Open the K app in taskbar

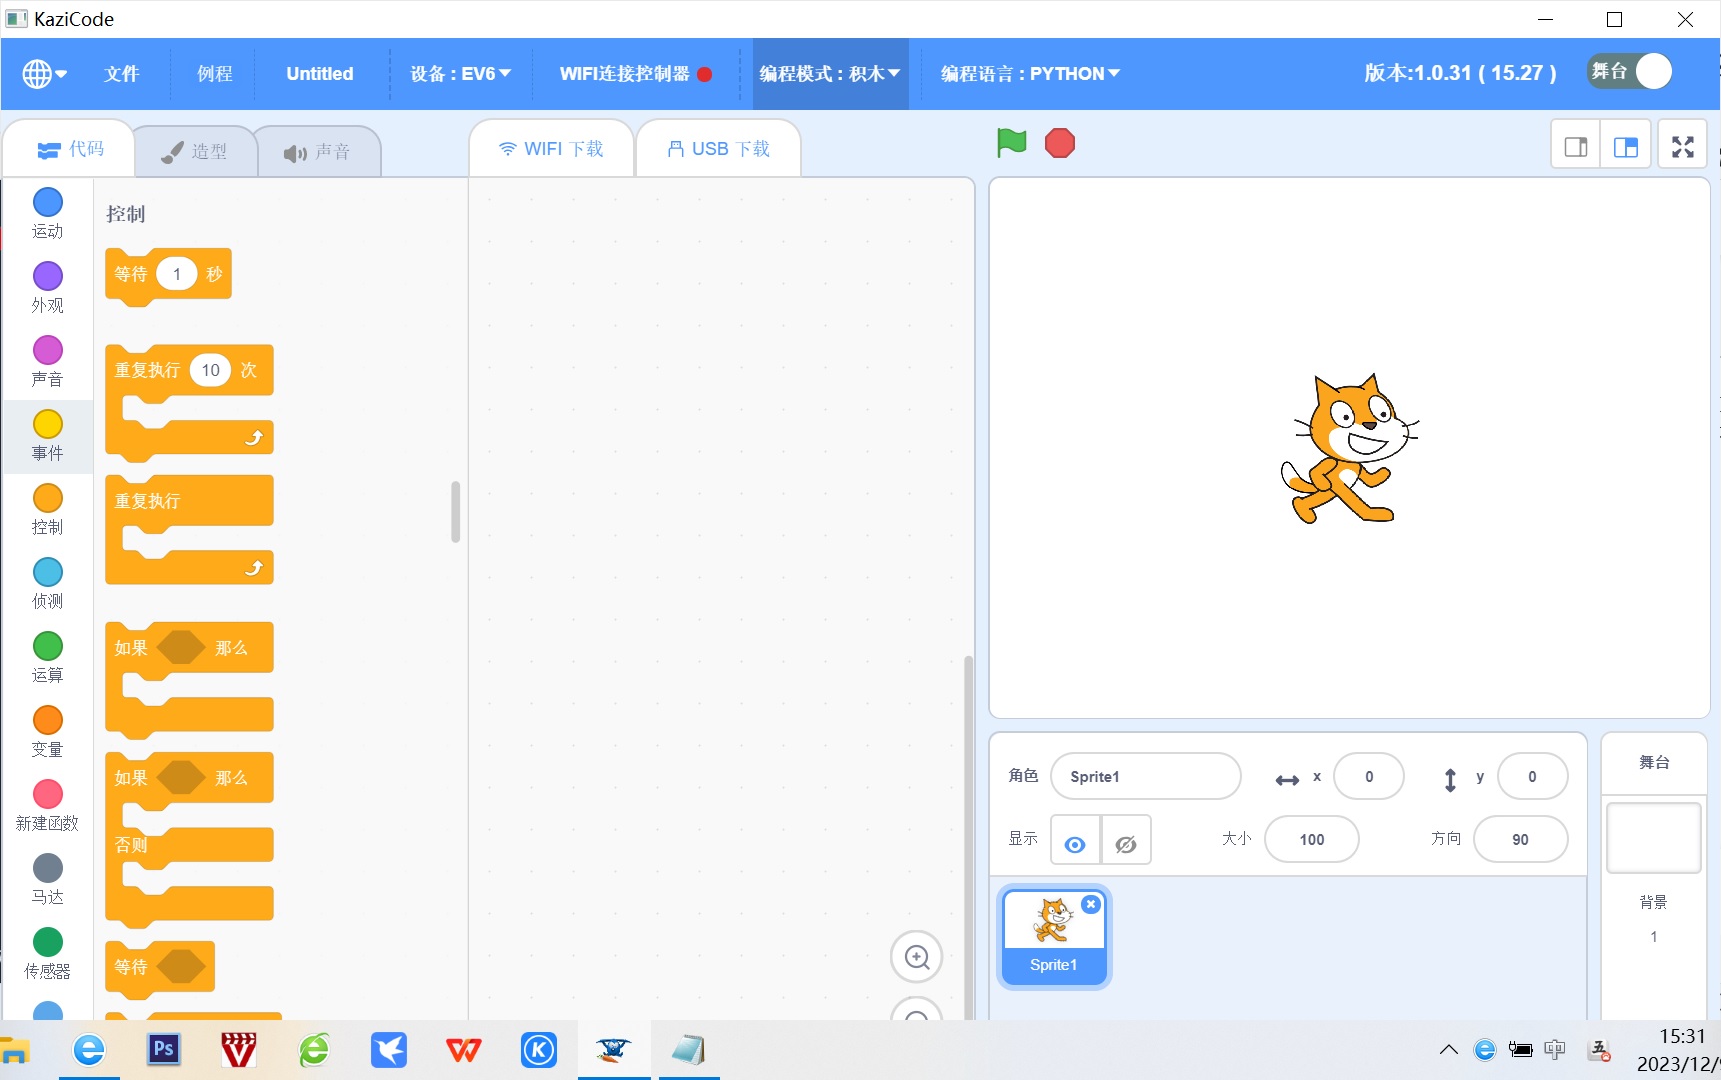(x=538, y=1049)
